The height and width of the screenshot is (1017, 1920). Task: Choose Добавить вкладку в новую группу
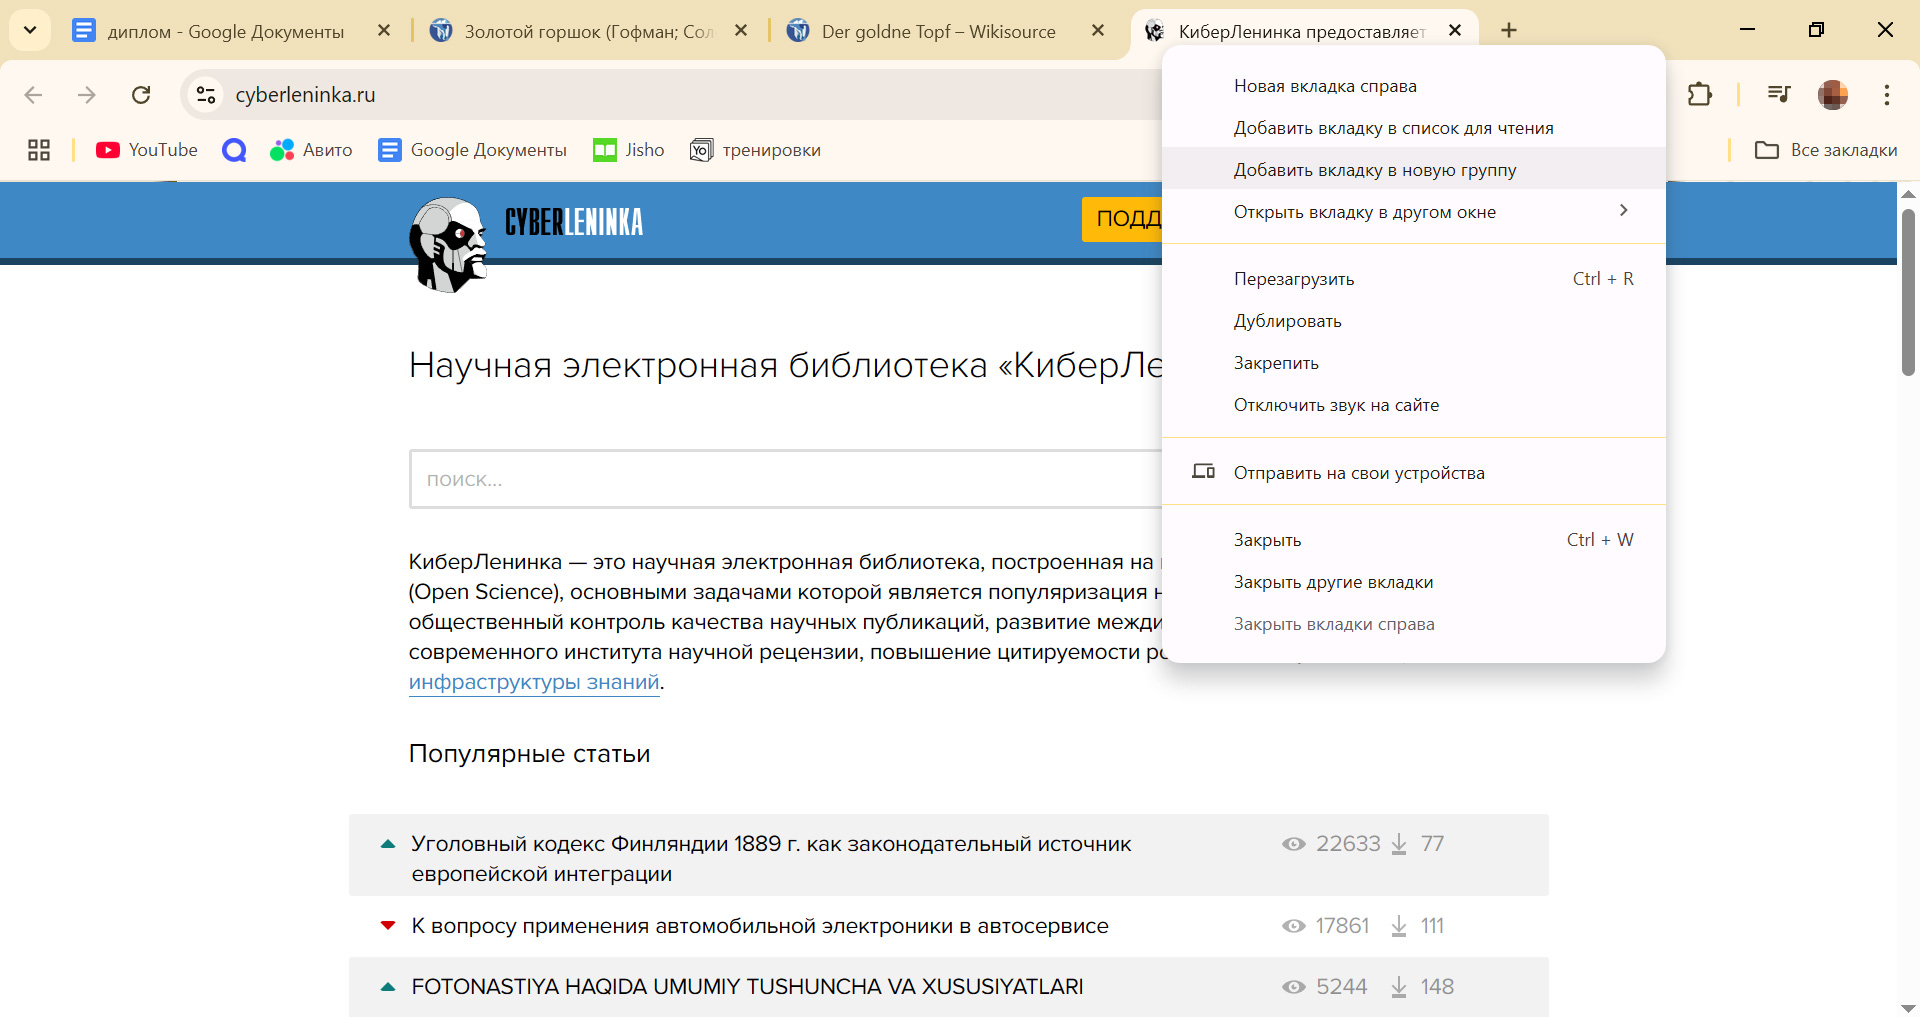click(x=1414, y=170)
